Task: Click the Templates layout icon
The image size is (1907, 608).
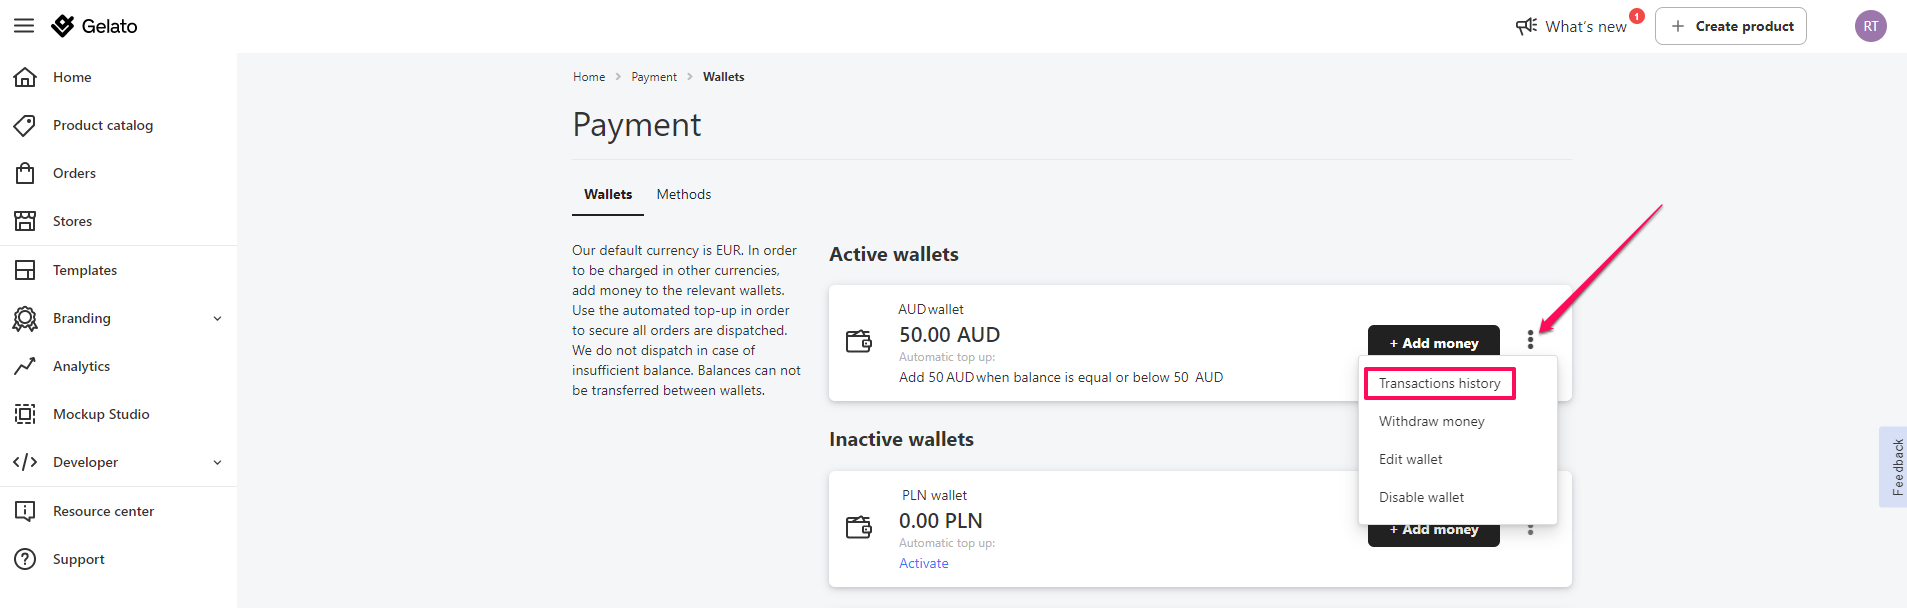Action: (25, 270)
